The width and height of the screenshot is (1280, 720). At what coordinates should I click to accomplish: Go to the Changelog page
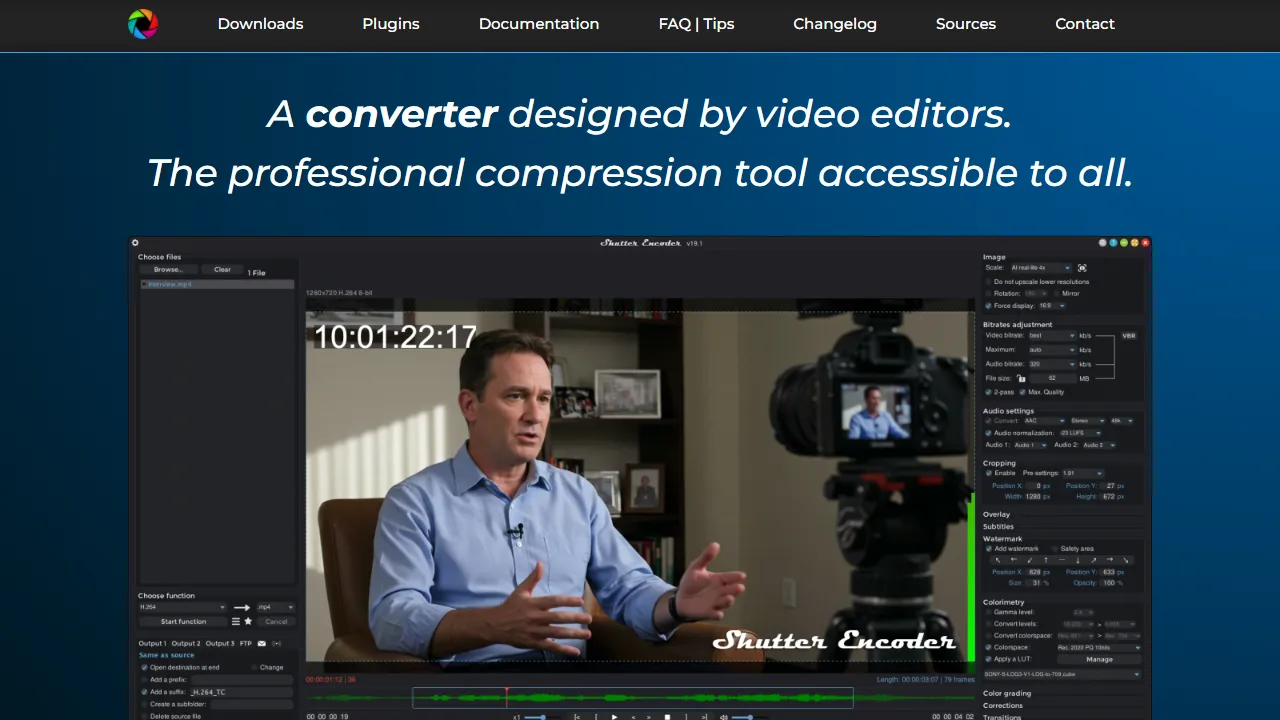[x=835, y=24]
